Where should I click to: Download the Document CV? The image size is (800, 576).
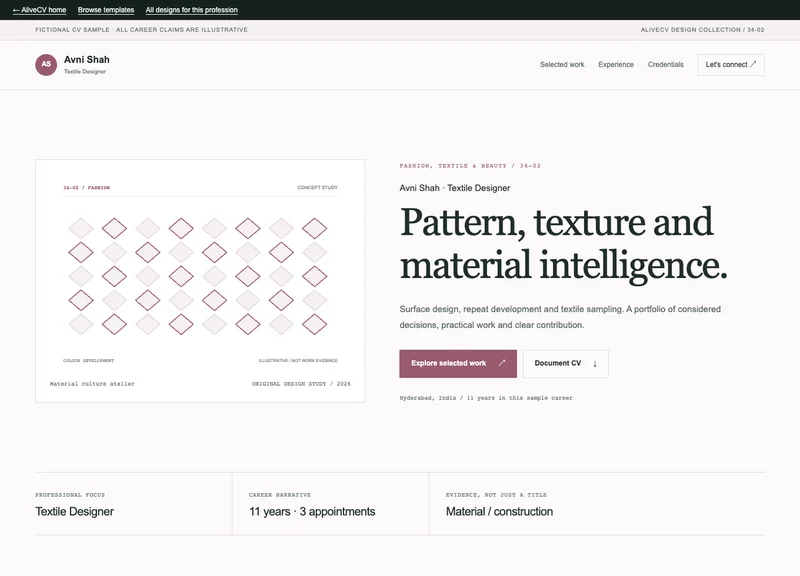coord(565,364)
